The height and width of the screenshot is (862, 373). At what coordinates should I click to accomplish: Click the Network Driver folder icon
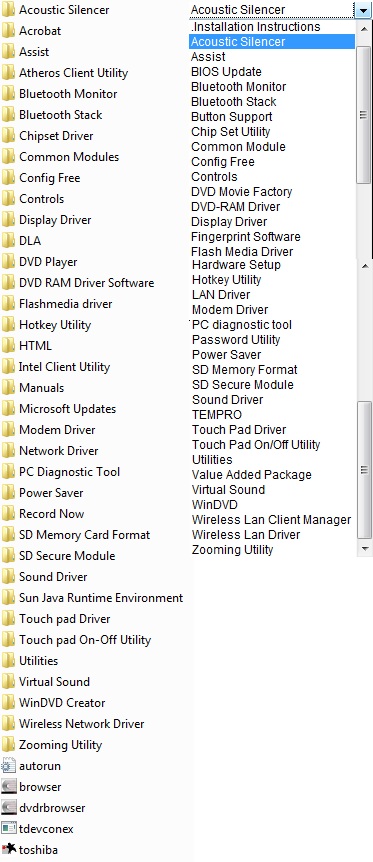(x=8, y=451)
